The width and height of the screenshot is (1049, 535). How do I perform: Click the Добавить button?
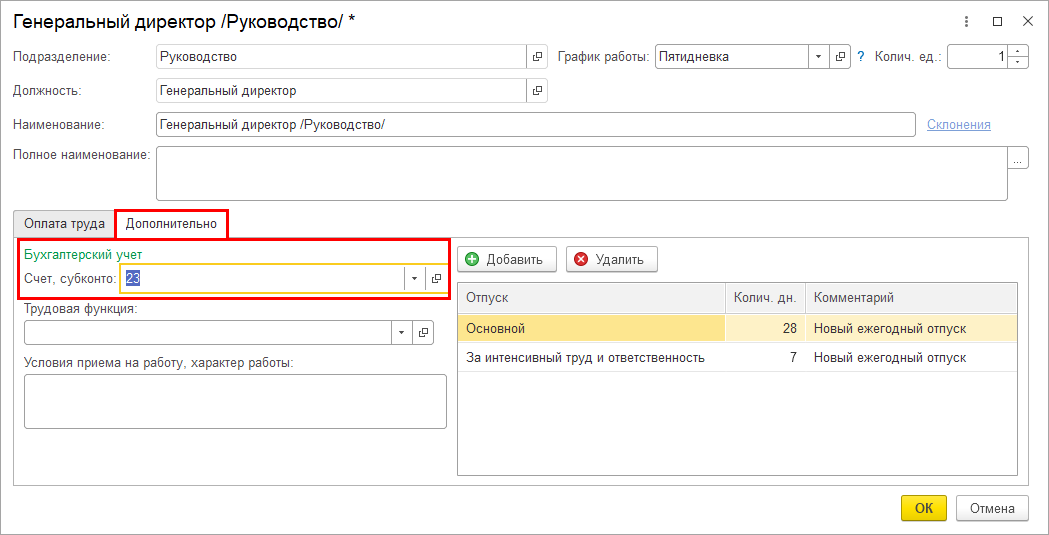click(x=505, y=259)
